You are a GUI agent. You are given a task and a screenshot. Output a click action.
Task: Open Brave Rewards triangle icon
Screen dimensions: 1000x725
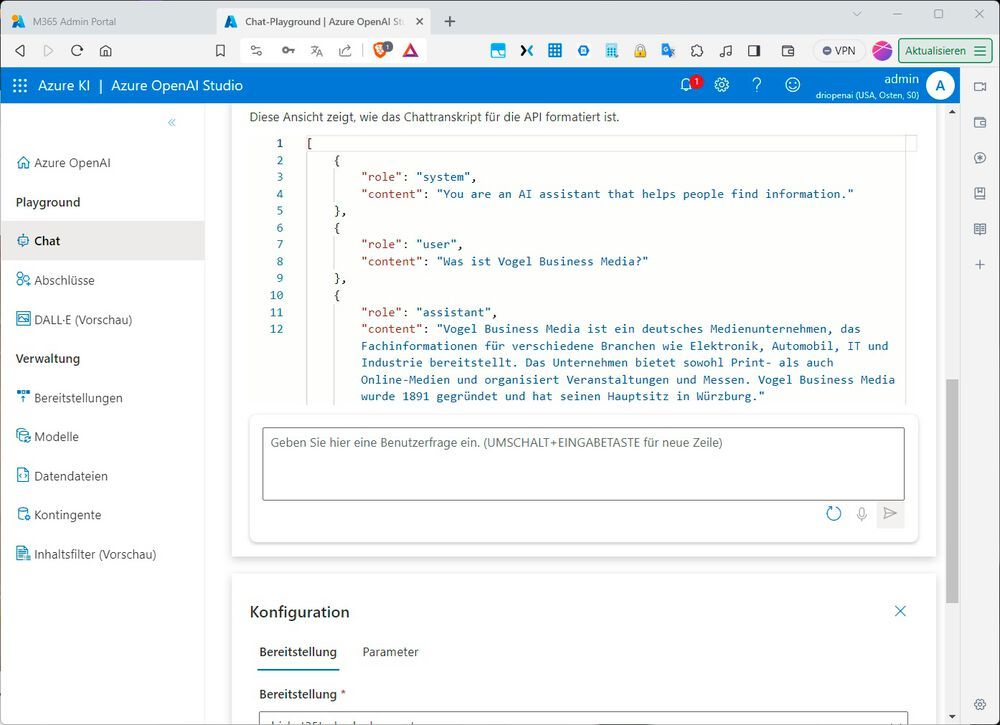(411, 50)
